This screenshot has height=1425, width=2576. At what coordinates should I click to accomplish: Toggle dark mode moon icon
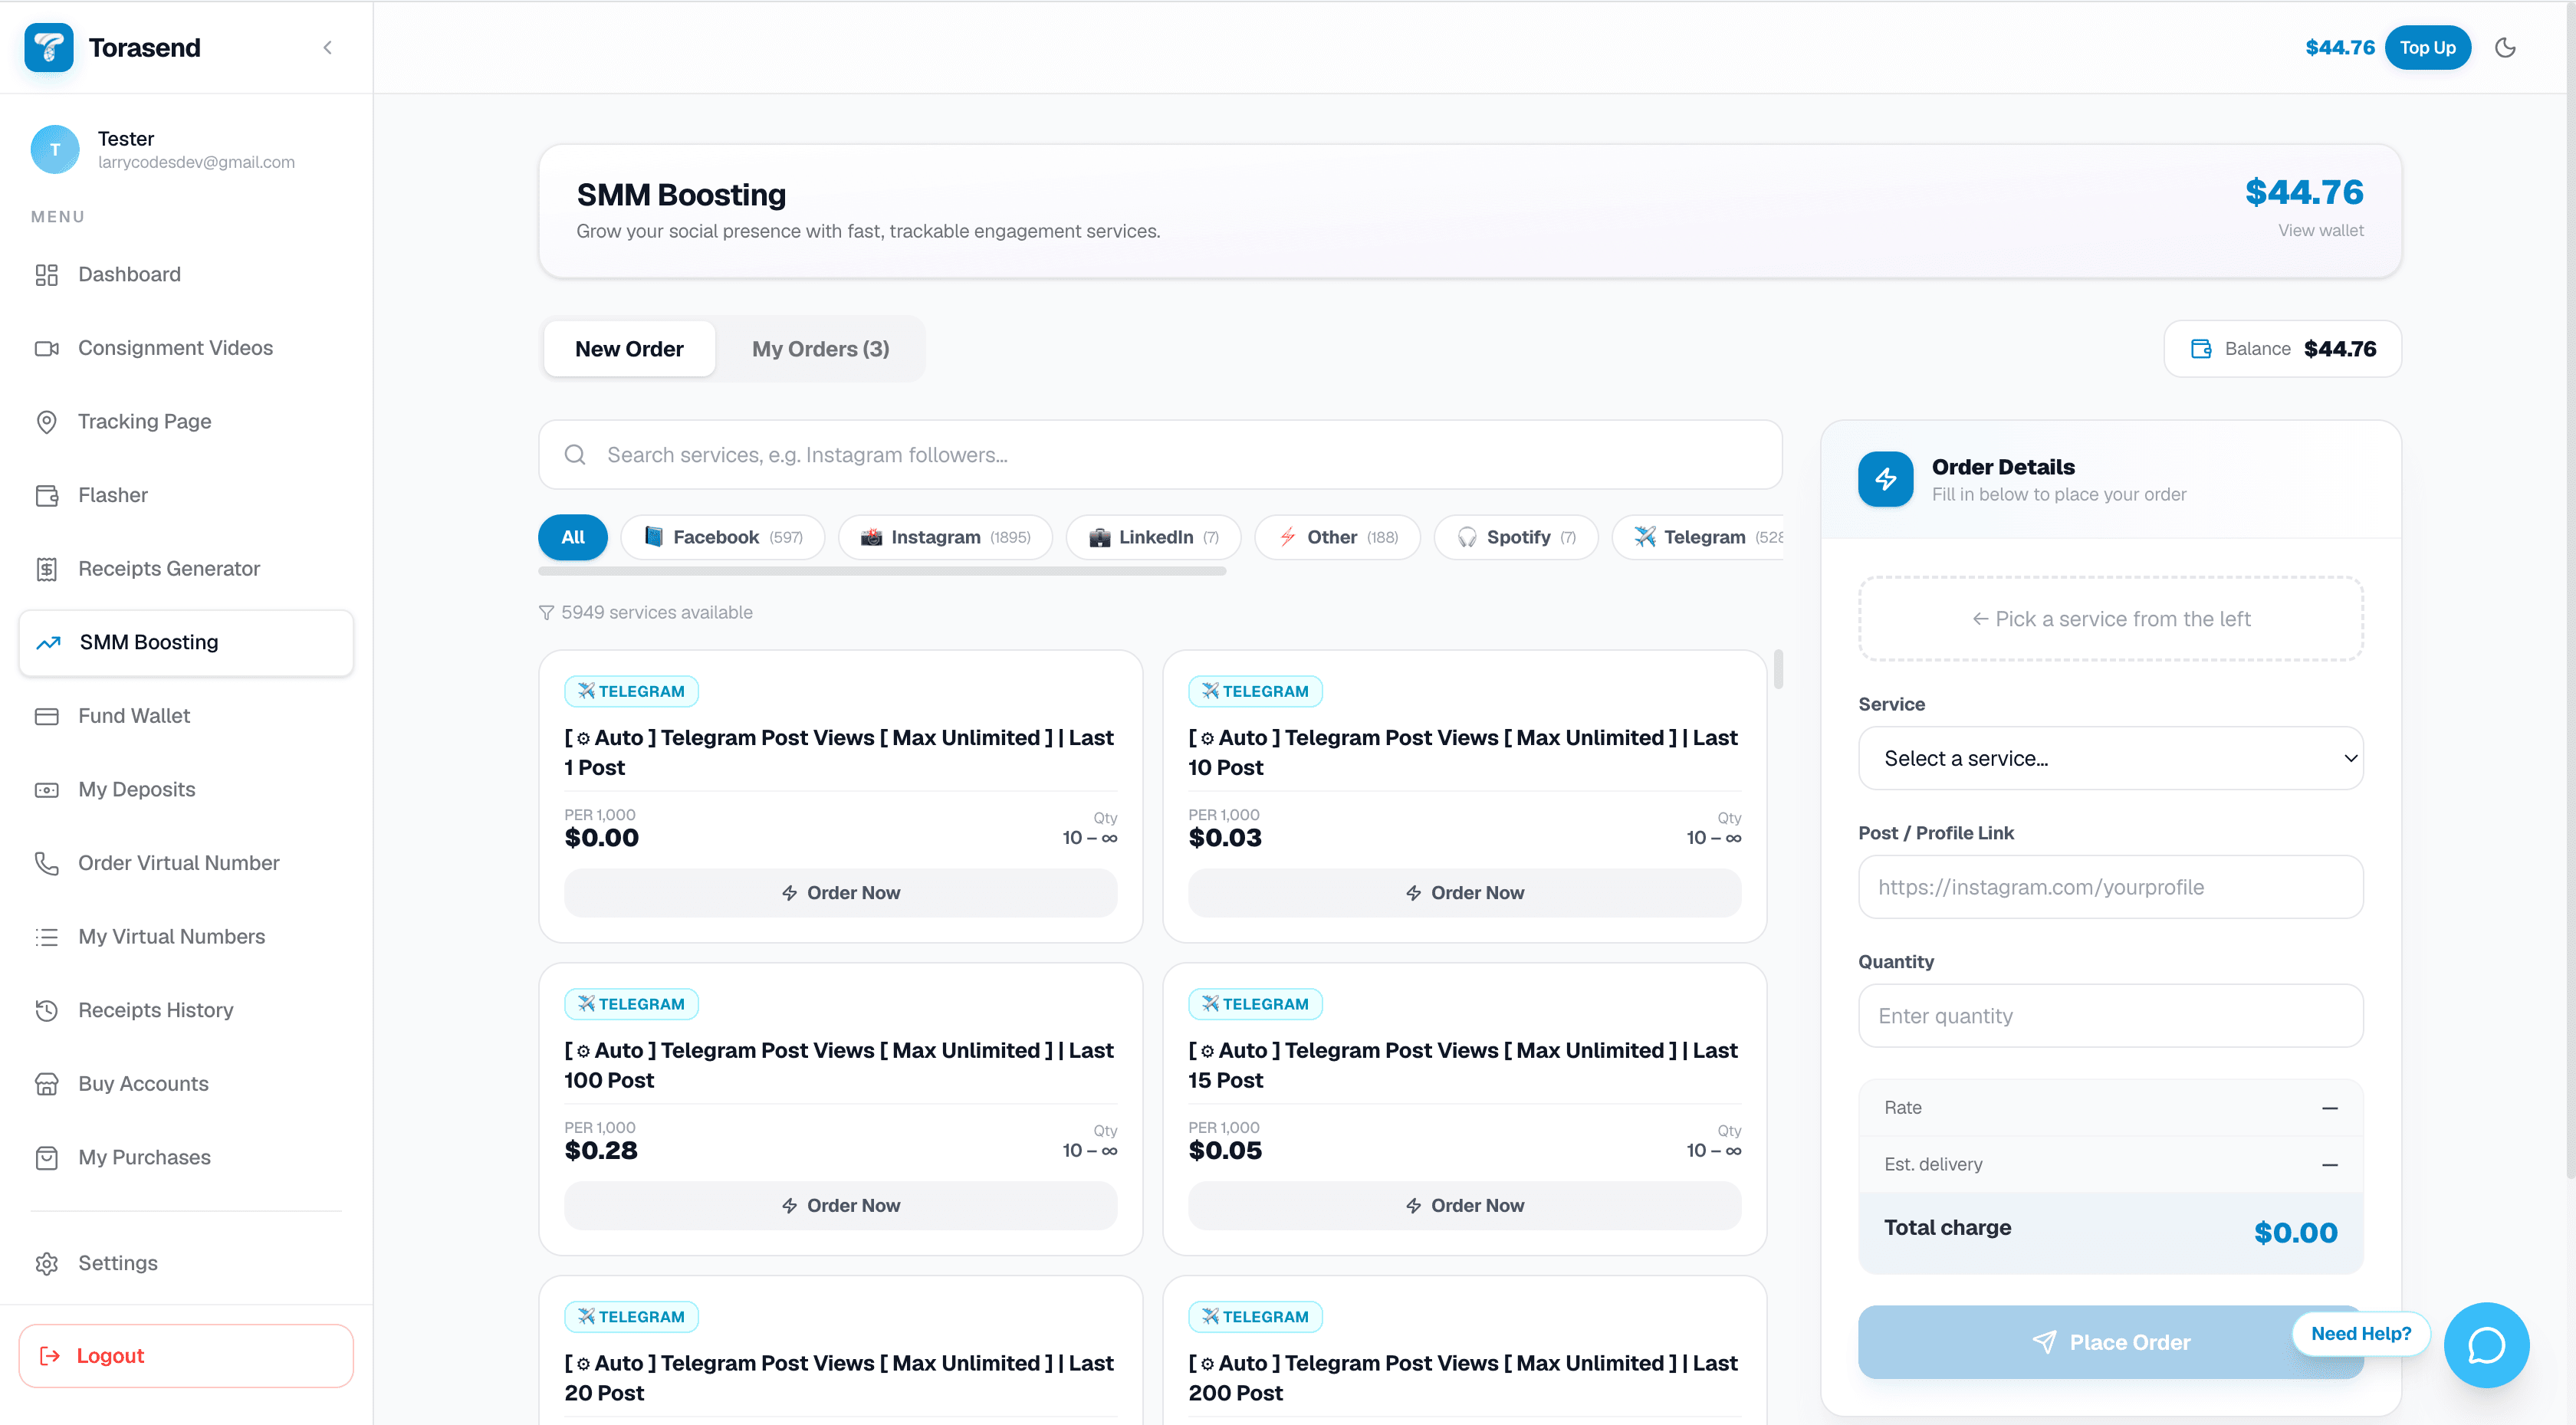[x=2505, y=47]
